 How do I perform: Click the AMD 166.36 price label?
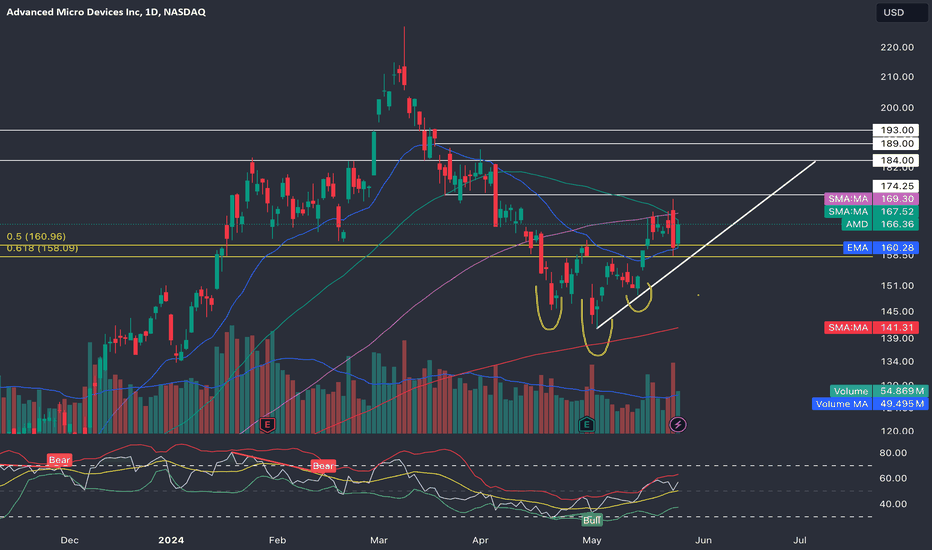point(880,224)
